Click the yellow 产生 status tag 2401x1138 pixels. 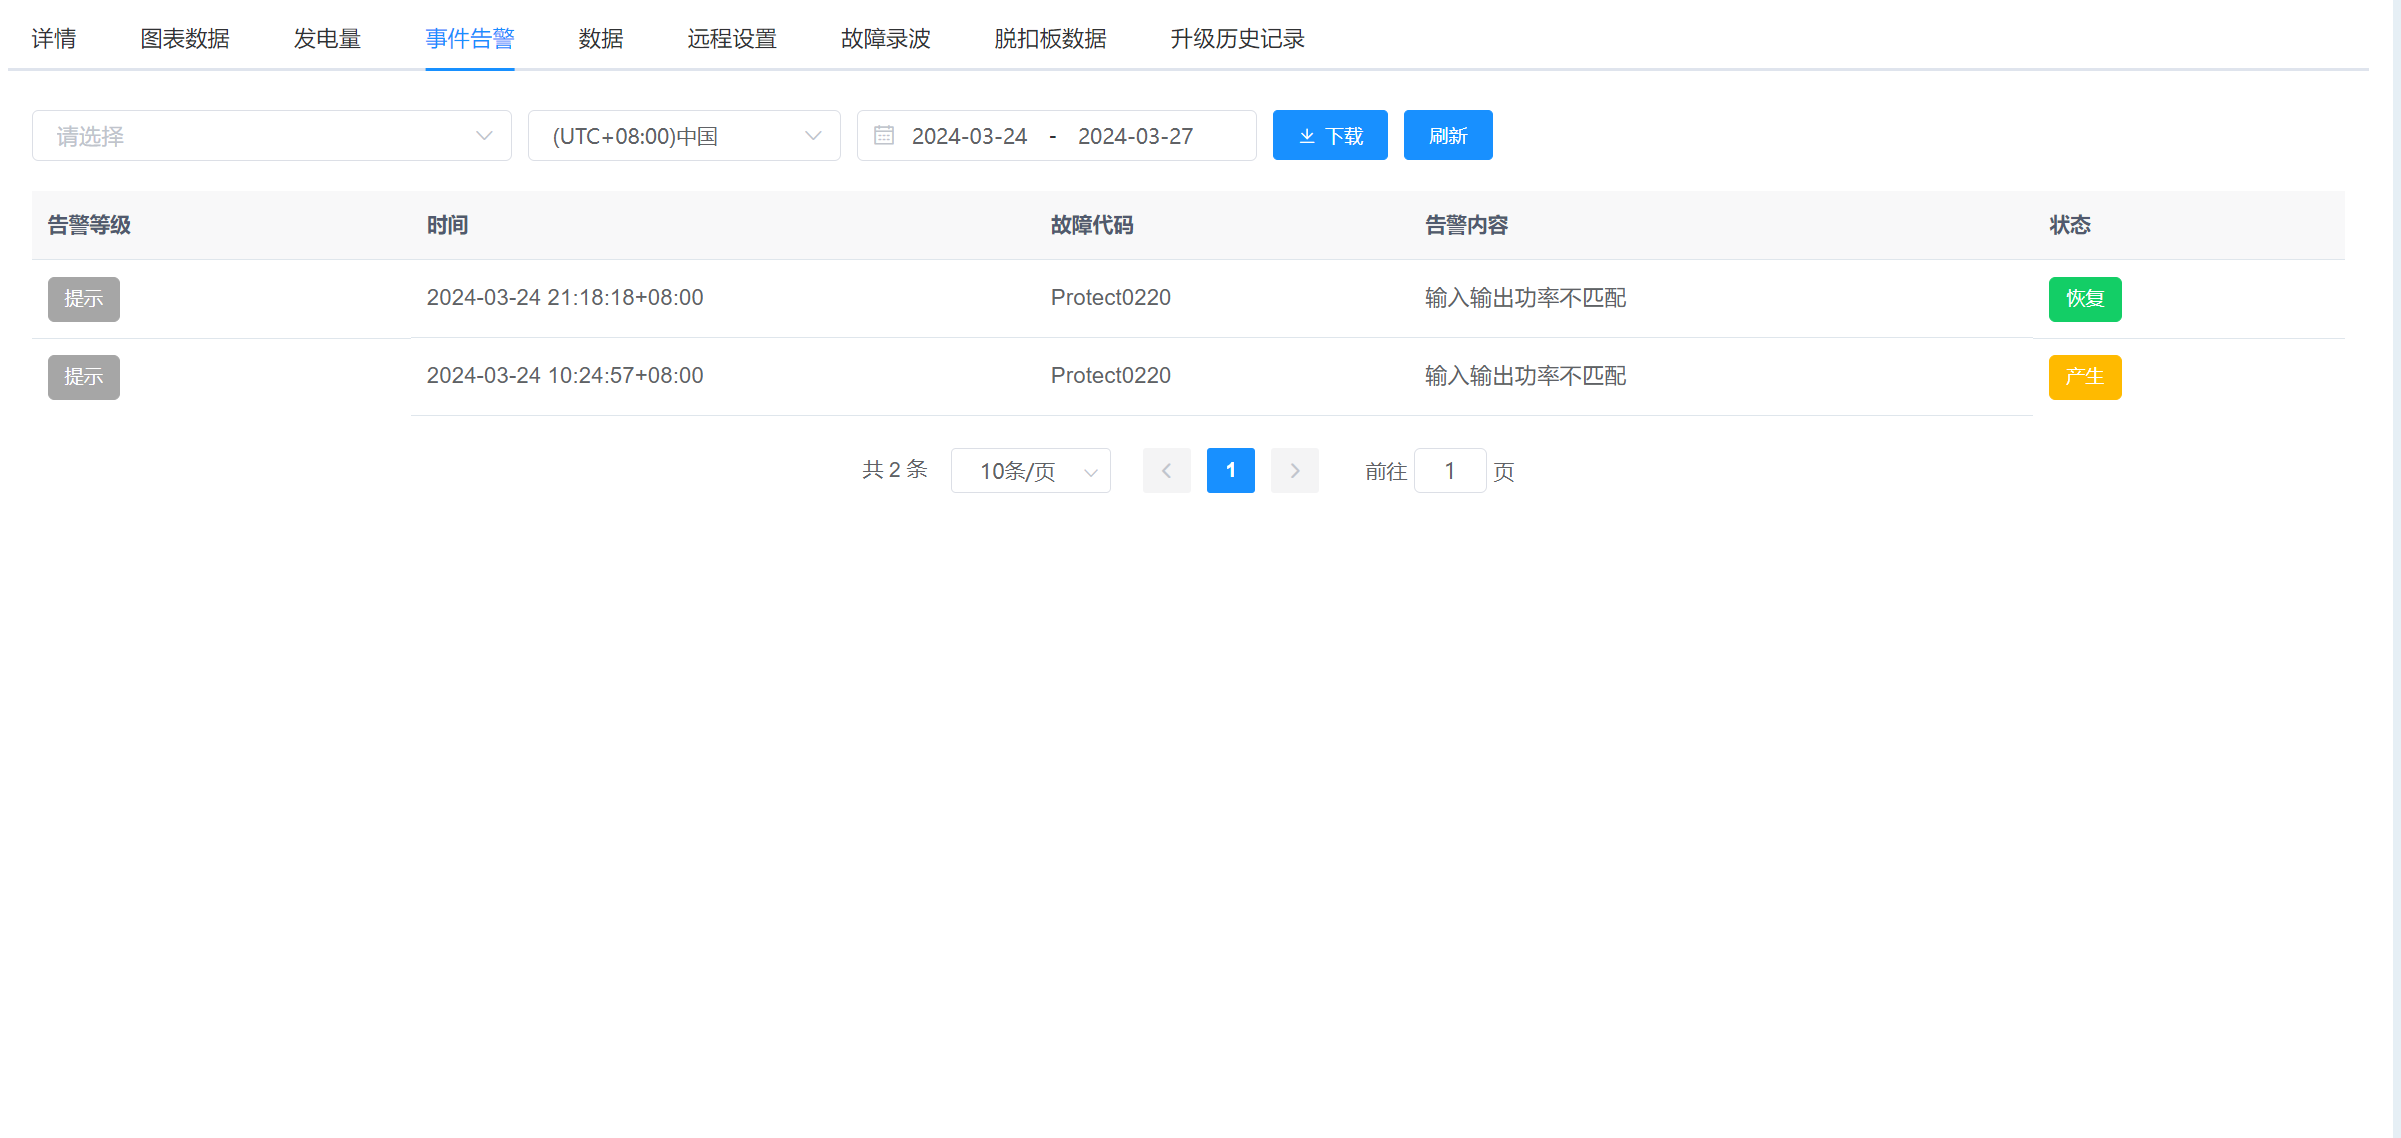tap(2085, 377)
